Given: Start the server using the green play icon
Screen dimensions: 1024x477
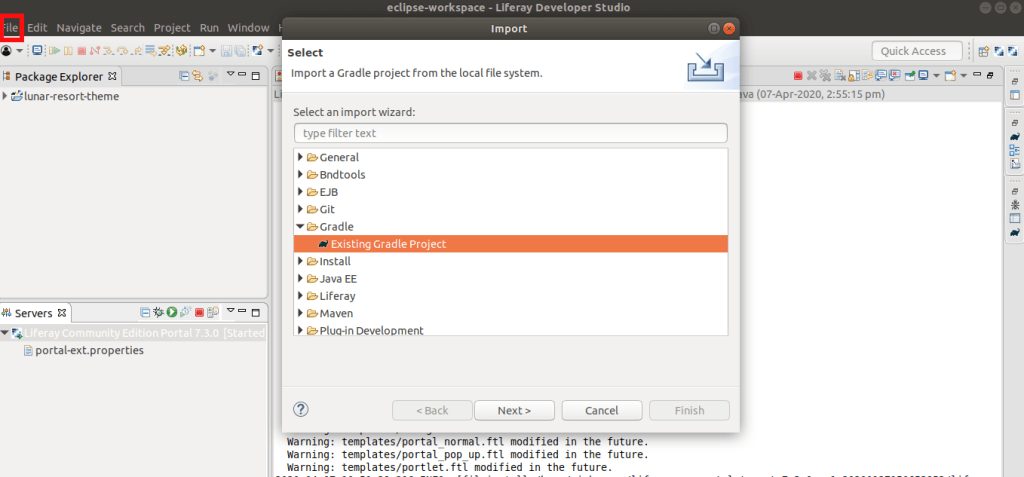Looking at the screenshot, I should tap(172, 313).
